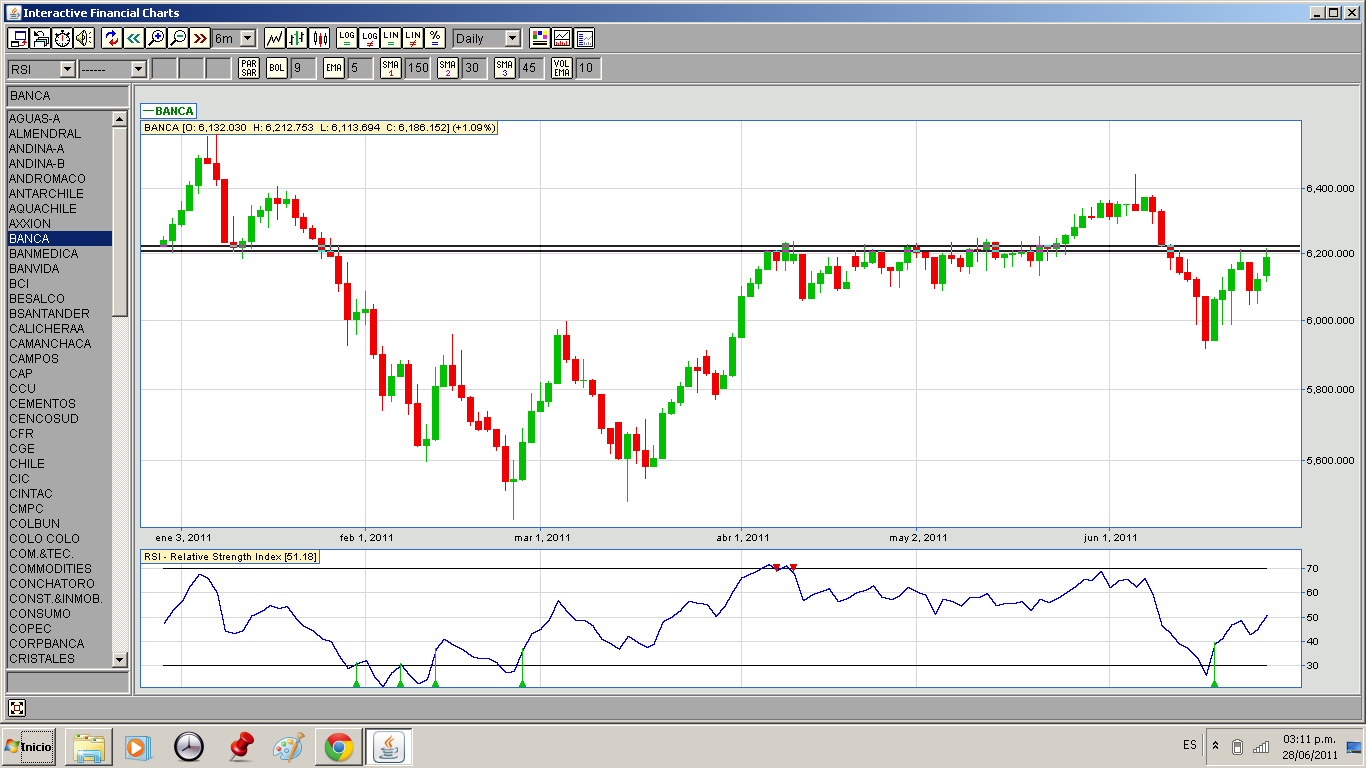Screen dimensions: 1366x768
Task: Click the SMA 2 period field showing 30
Action: [474, 68]
